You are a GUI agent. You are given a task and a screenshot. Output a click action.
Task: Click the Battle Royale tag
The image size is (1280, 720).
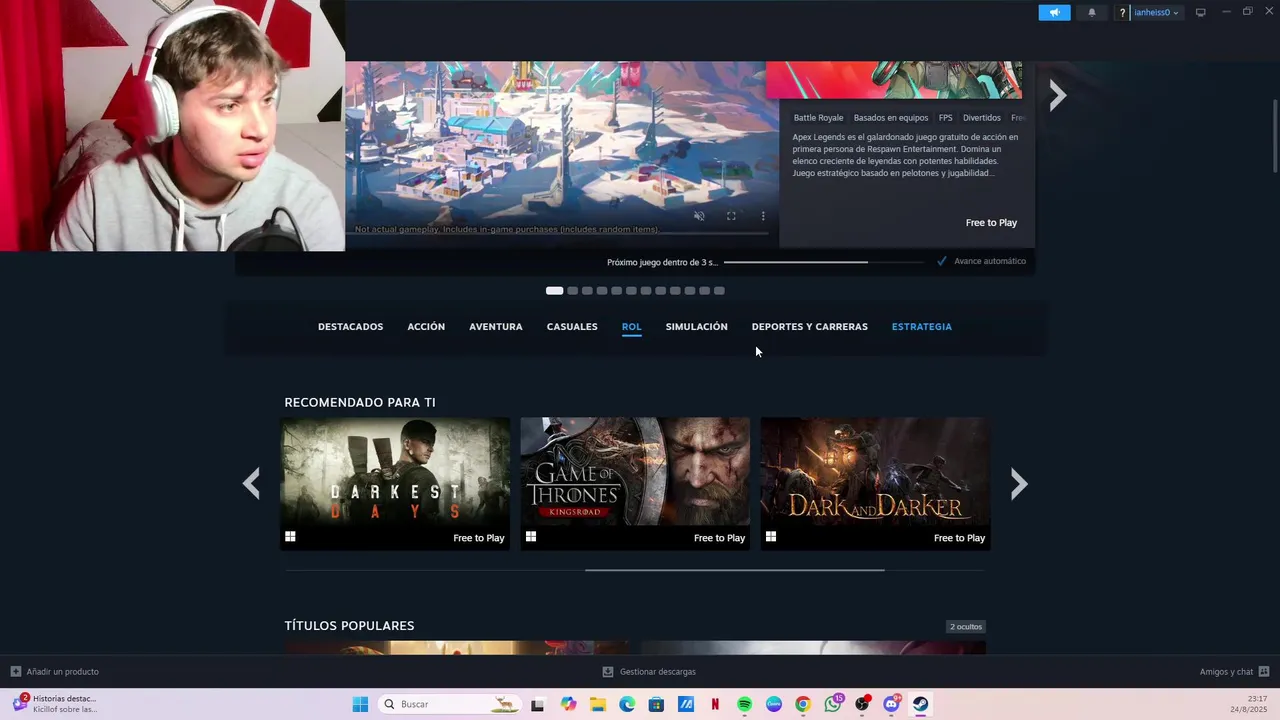click(x=818, y=118)
